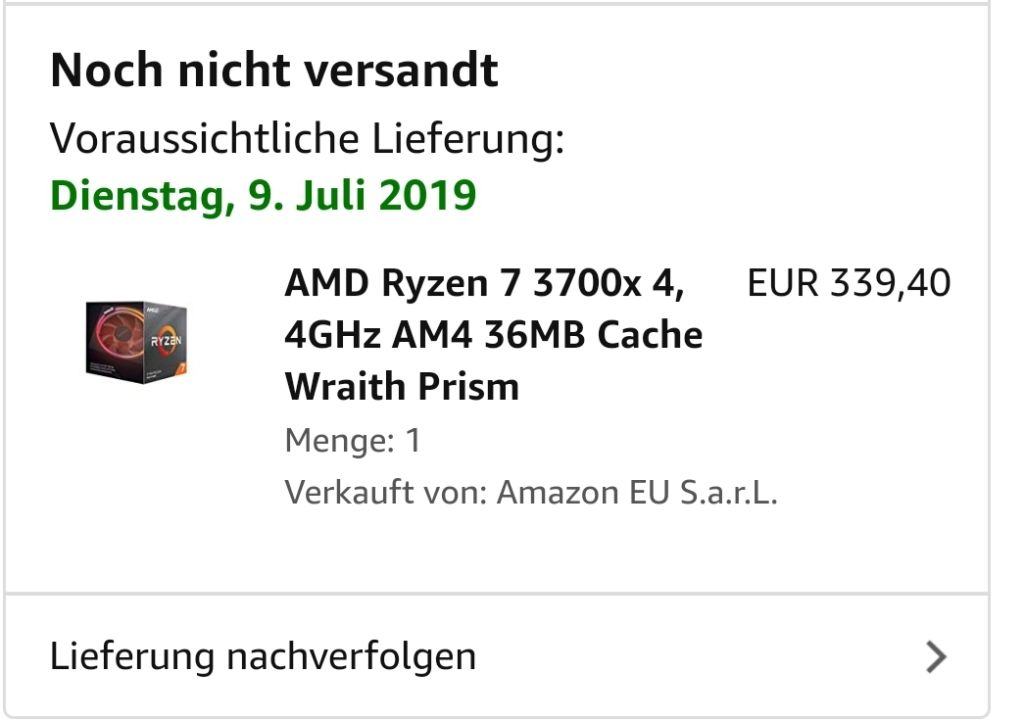The width and height of the screenshot is (1024, 720).
Task: Click the "Menge: 1" quantity text
Action: (353, 440)
